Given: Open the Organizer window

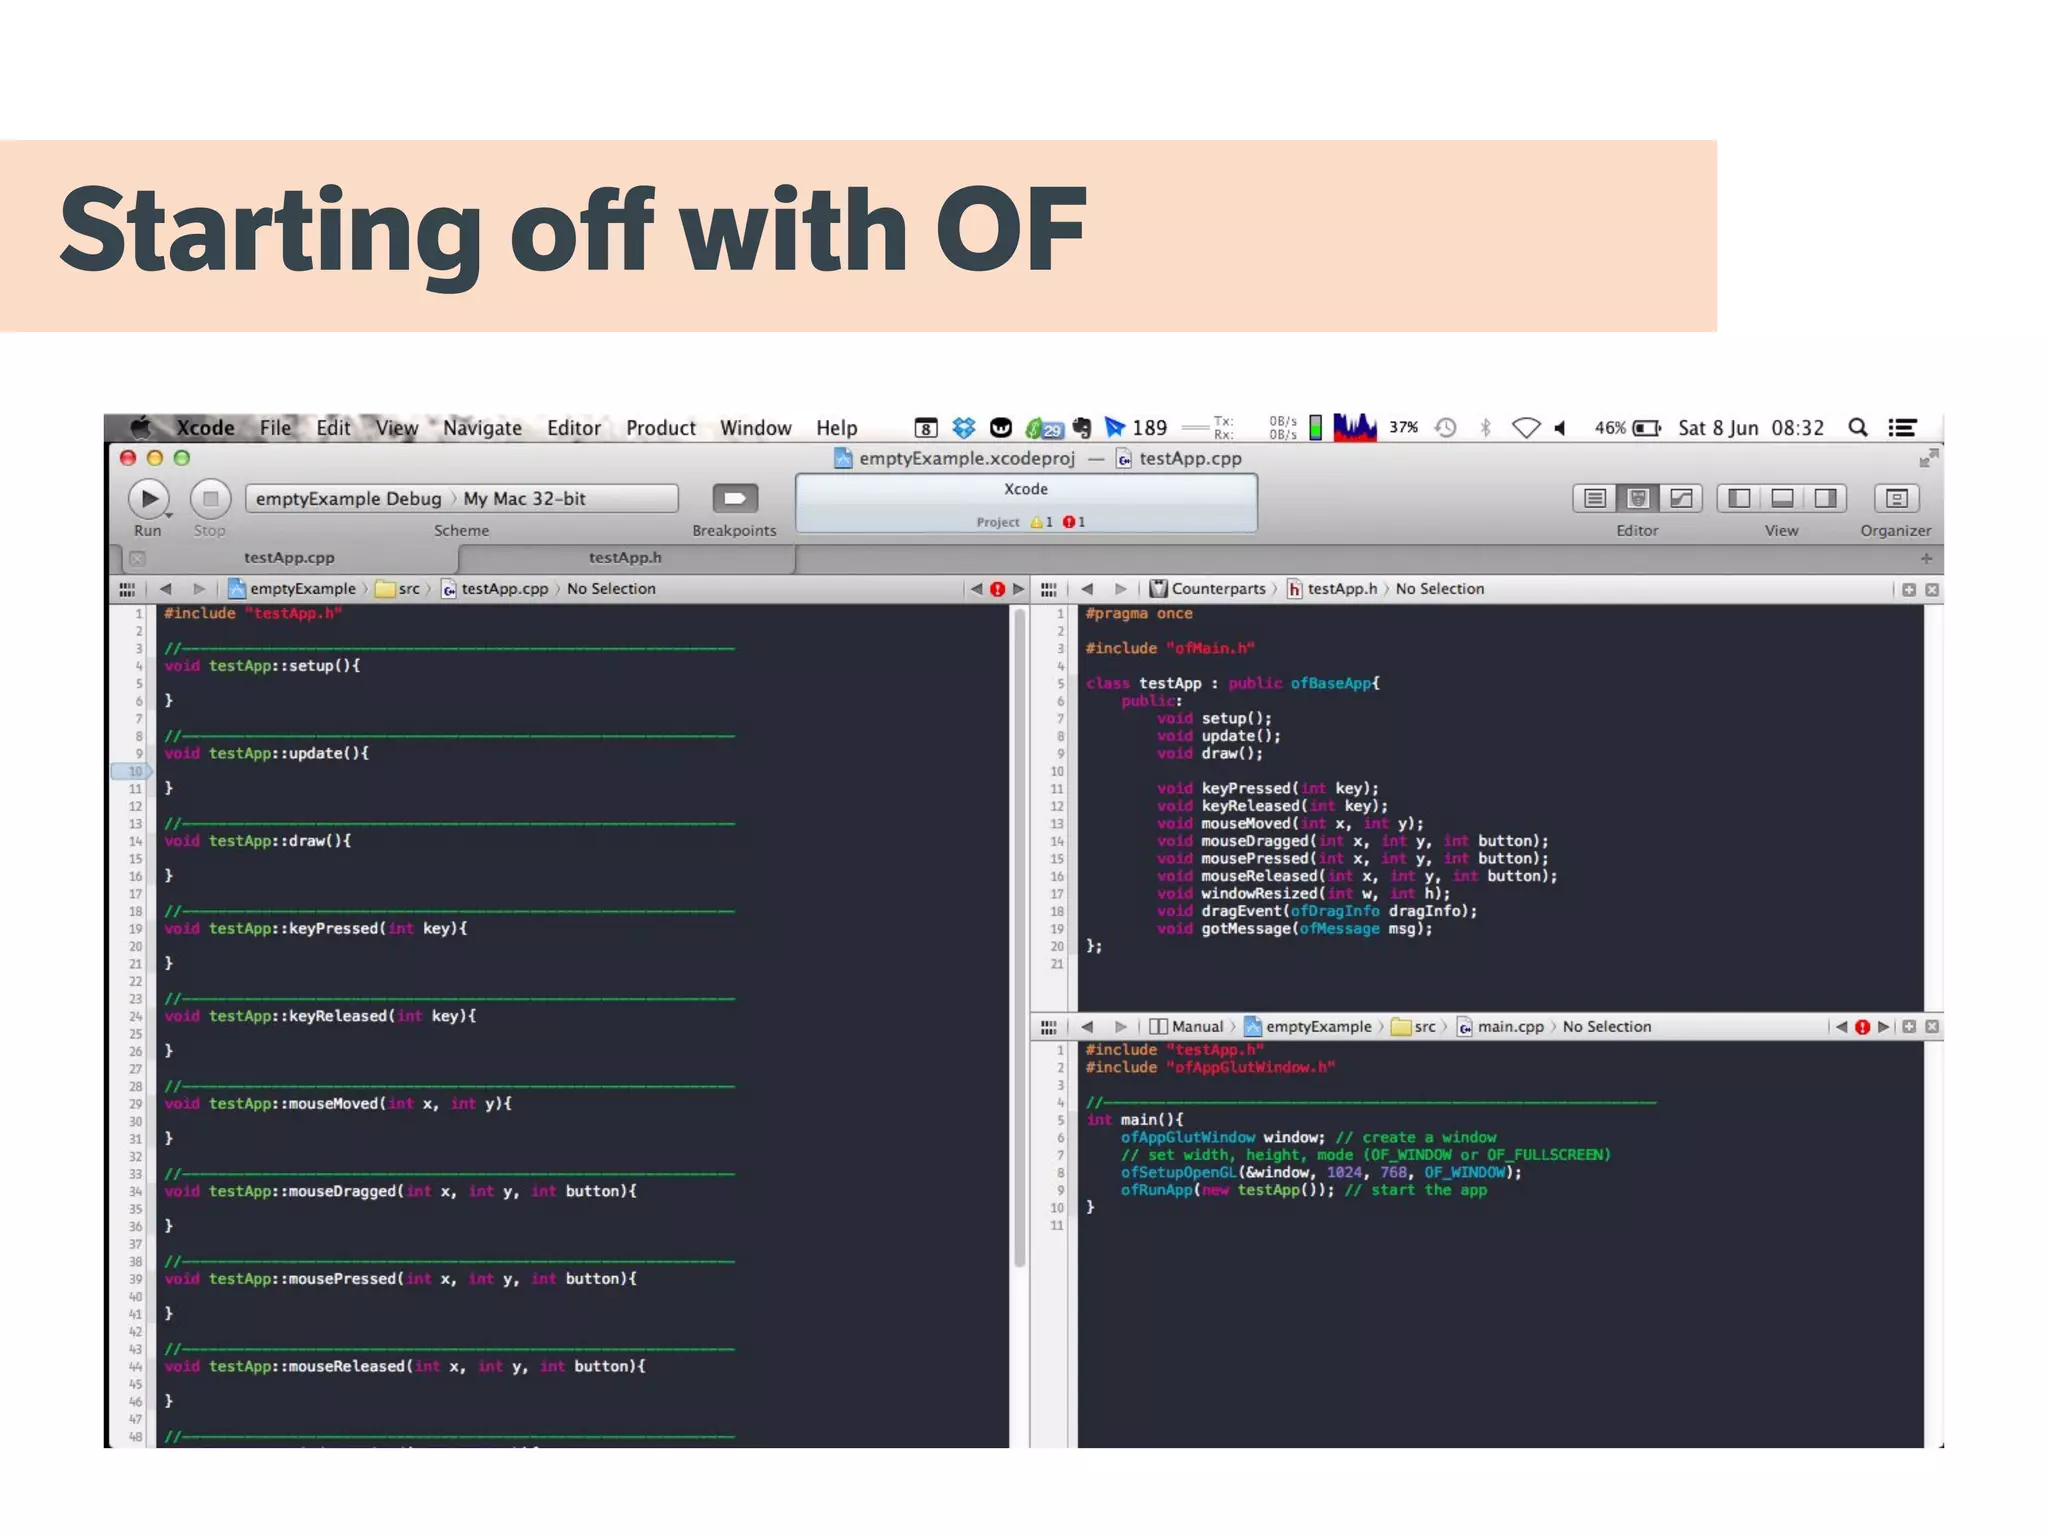Looking at the screenshot, I should coord(1896,498).
